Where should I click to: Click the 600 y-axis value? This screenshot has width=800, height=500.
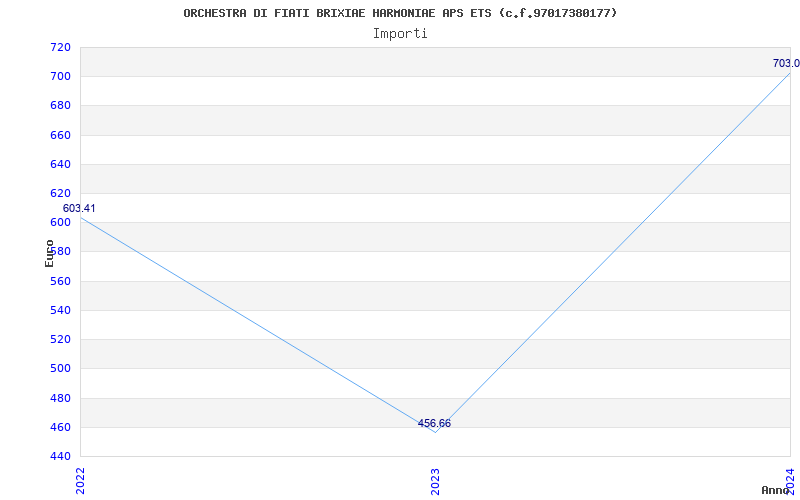coord(61,222)
